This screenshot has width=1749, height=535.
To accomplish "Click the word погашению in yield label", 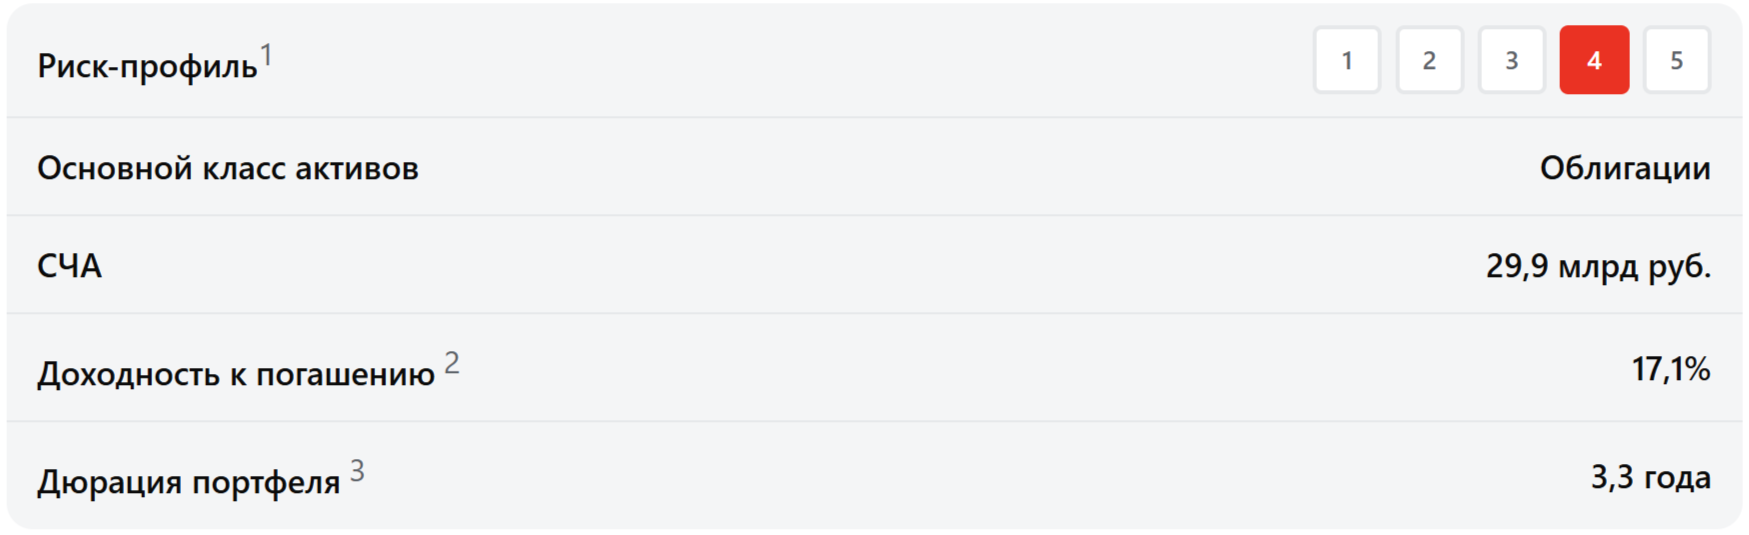I will tap(345, 374).
